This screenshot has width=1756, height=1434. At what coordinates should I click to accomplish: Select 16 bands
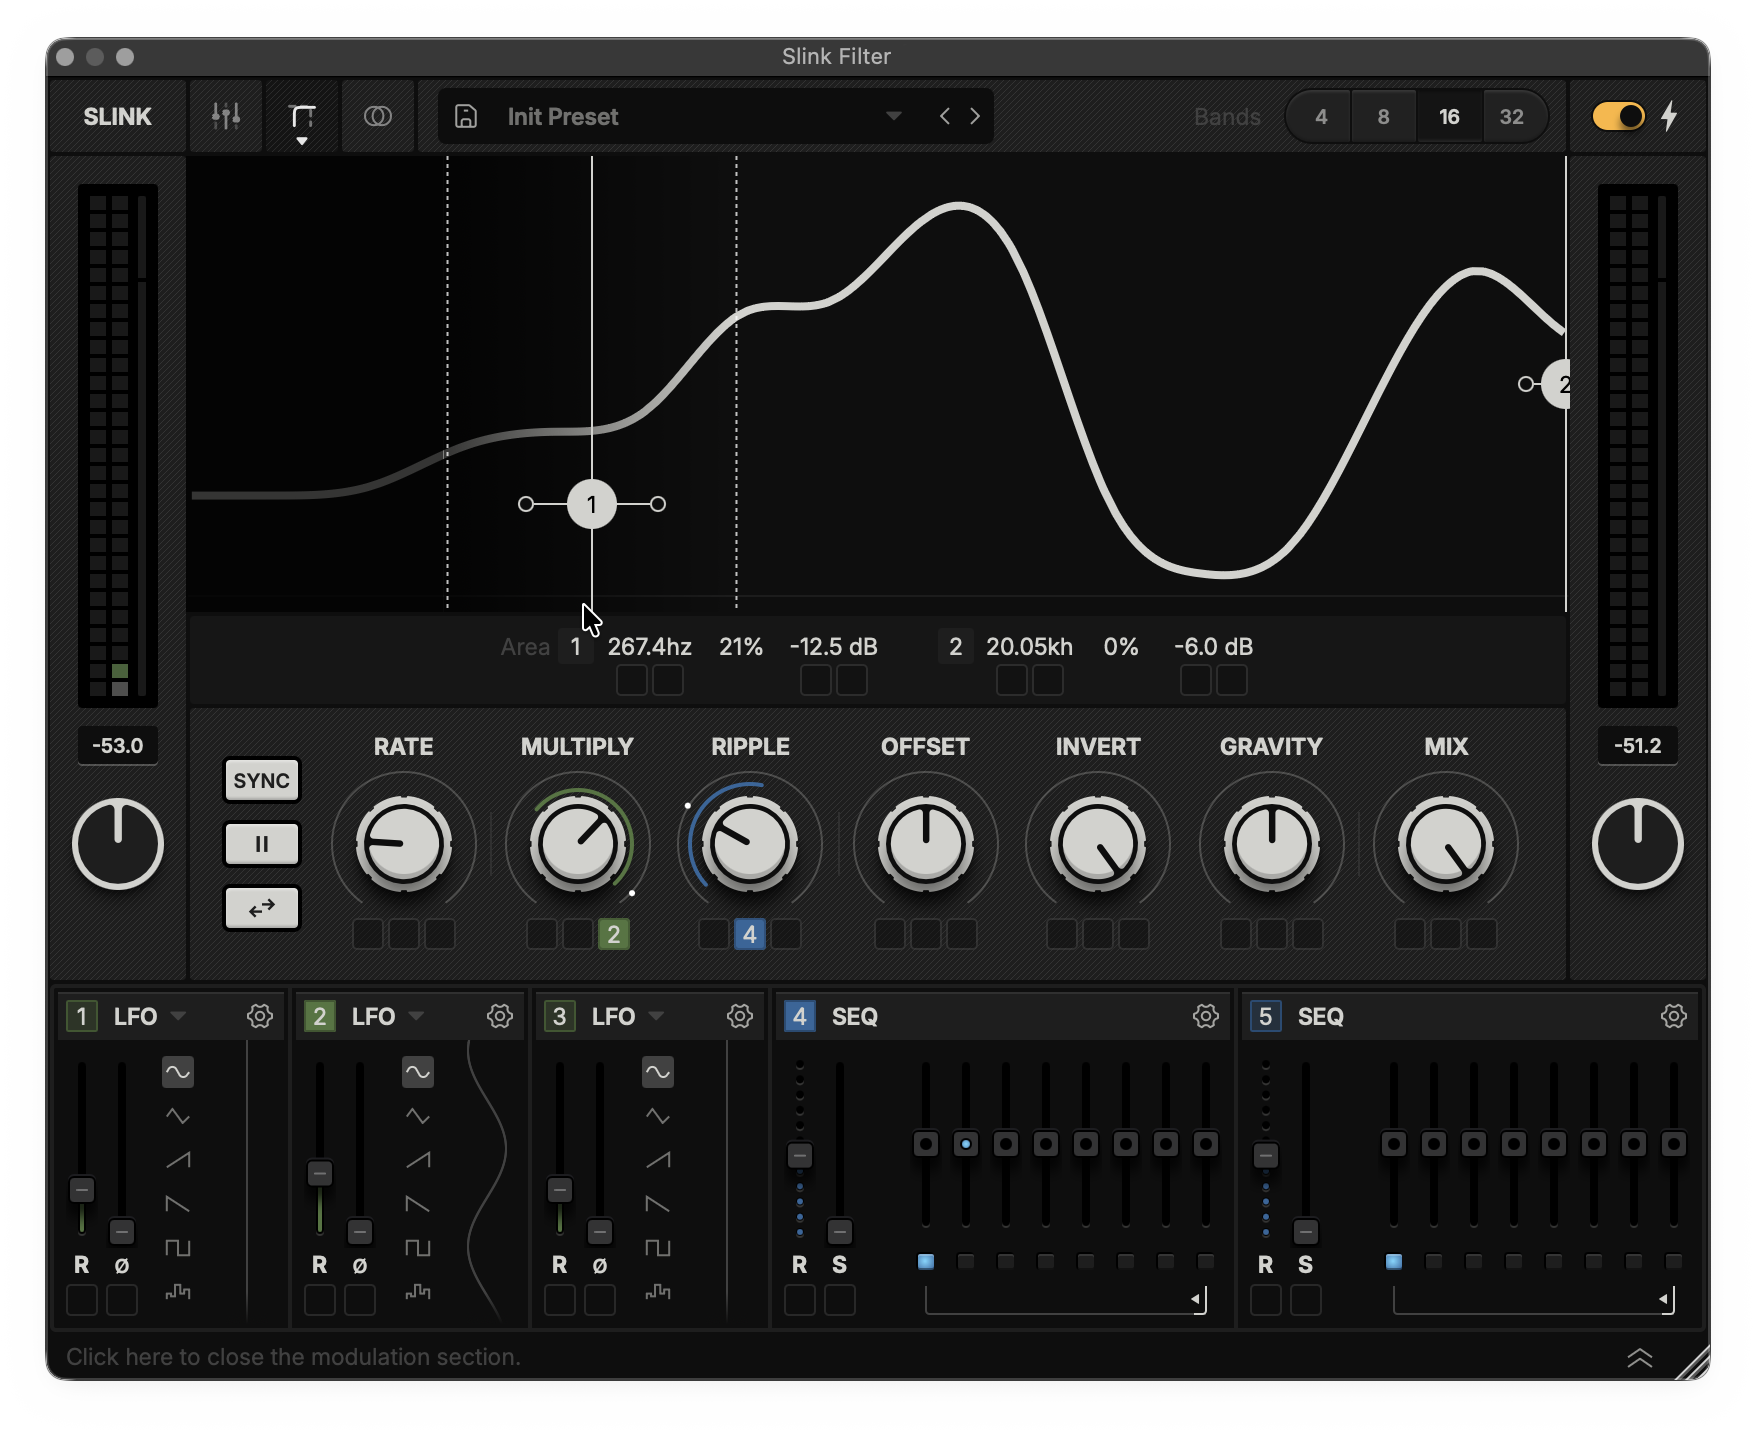pos(1449,117)
